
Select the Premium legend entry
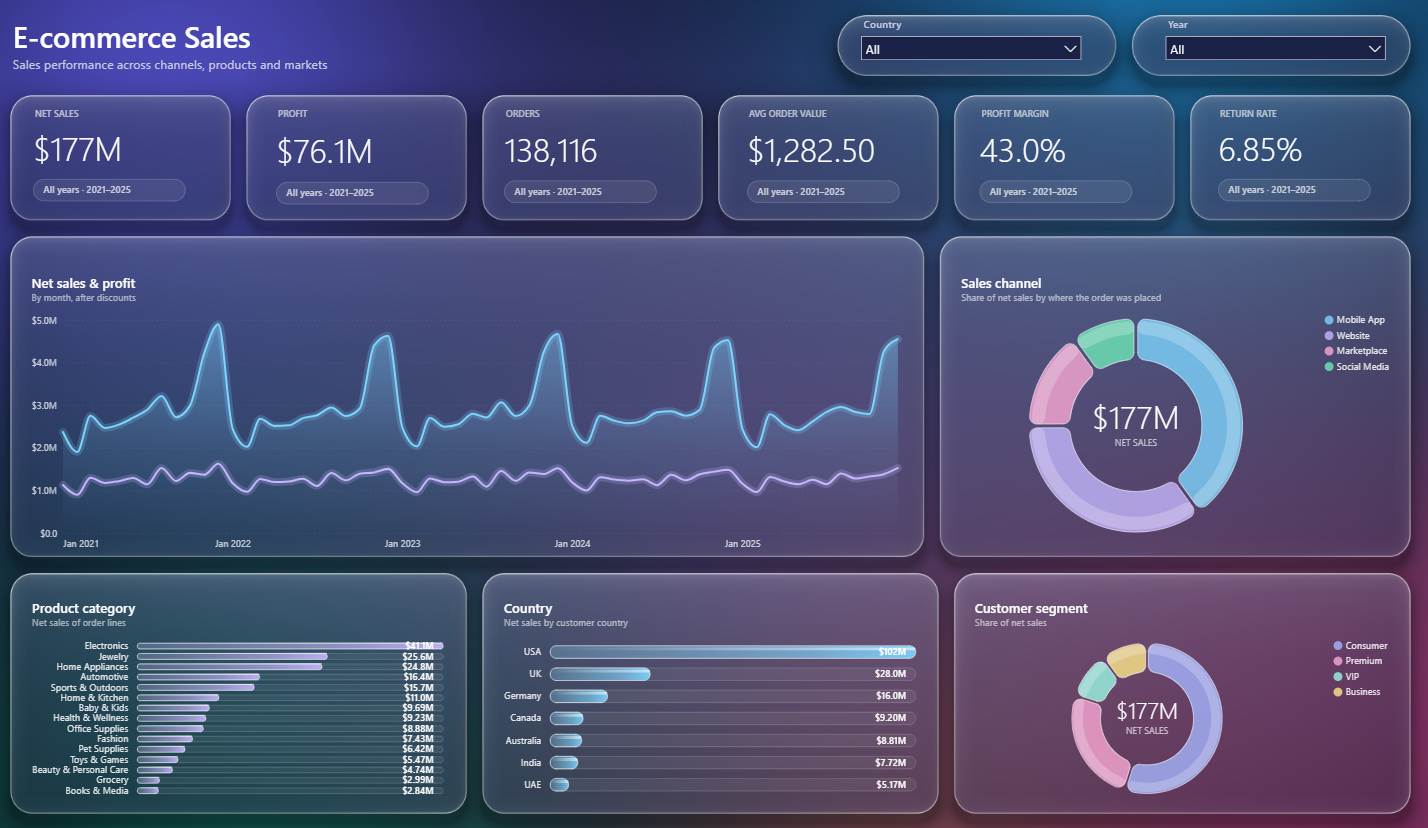tap(1357, 661)
